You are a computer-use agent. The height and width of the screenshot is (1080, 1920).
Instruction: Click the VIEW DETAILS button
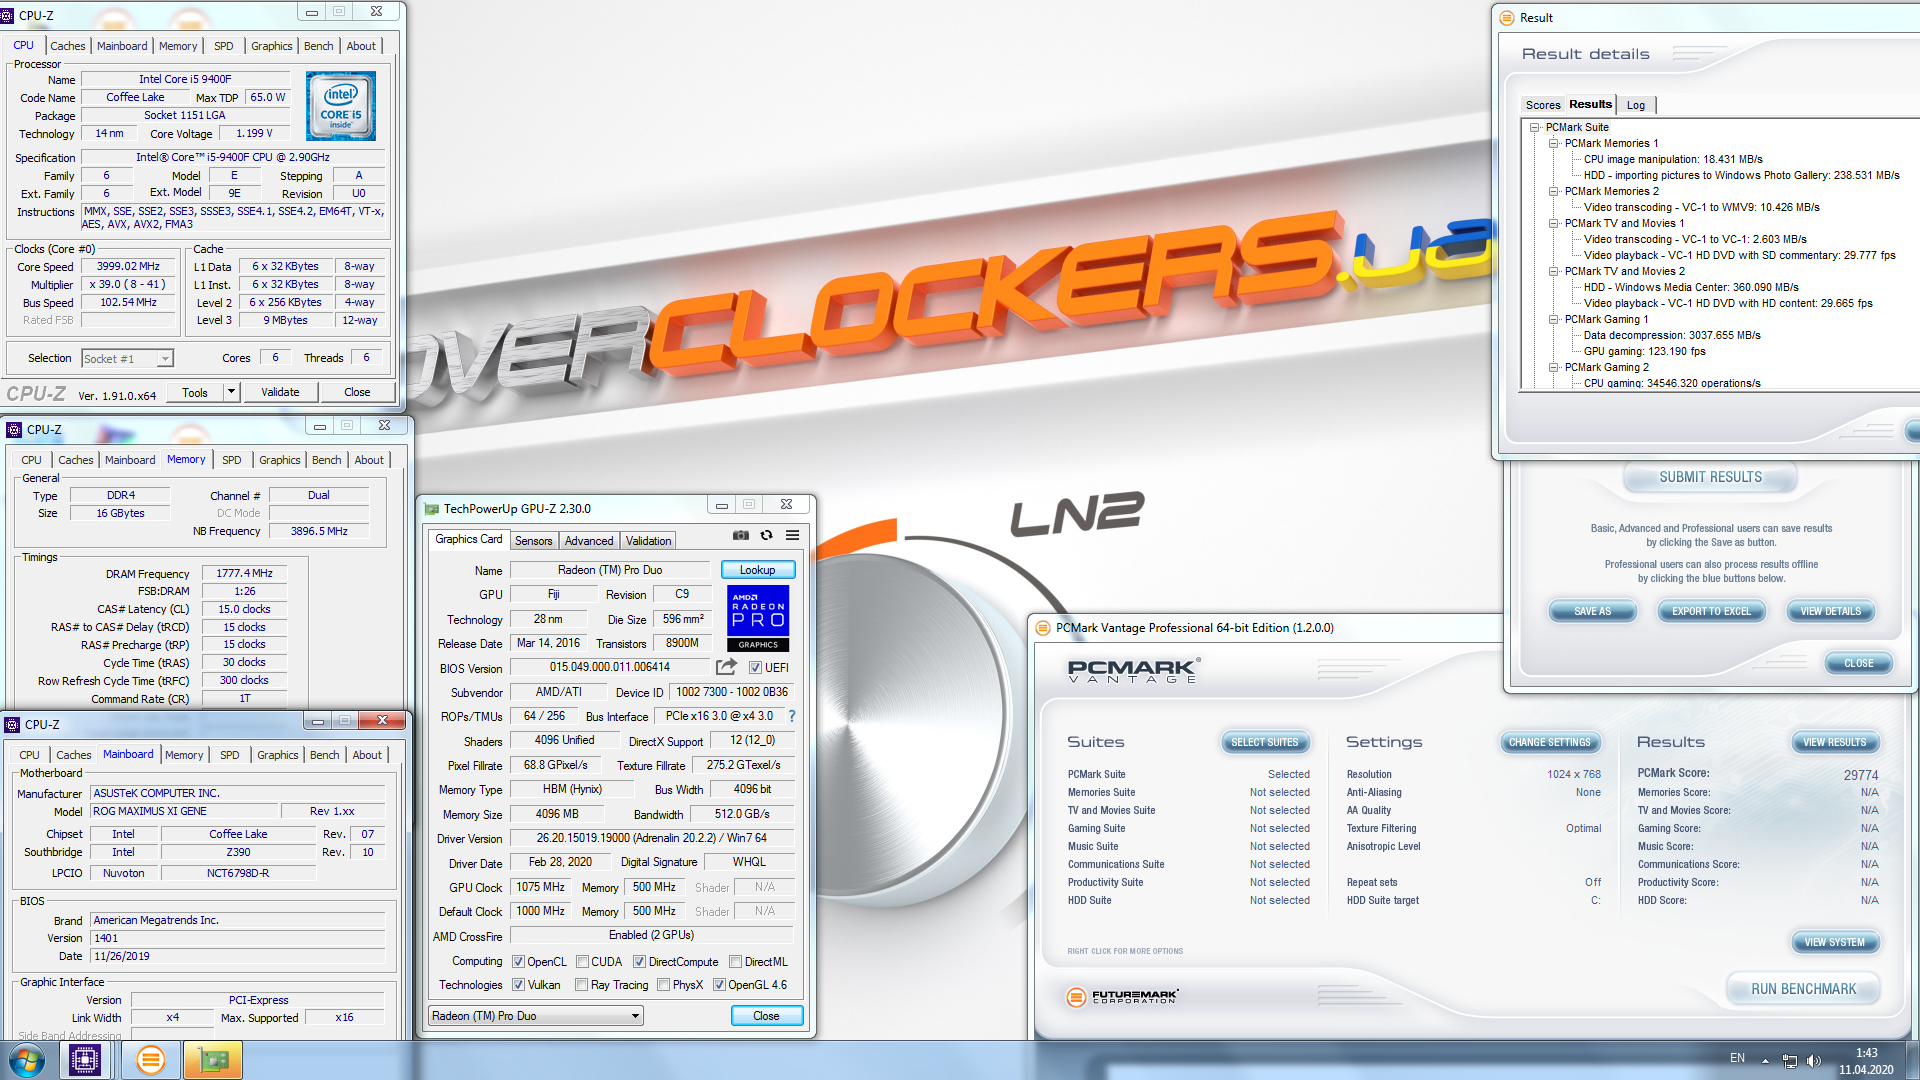click(x=1830, y=611)
